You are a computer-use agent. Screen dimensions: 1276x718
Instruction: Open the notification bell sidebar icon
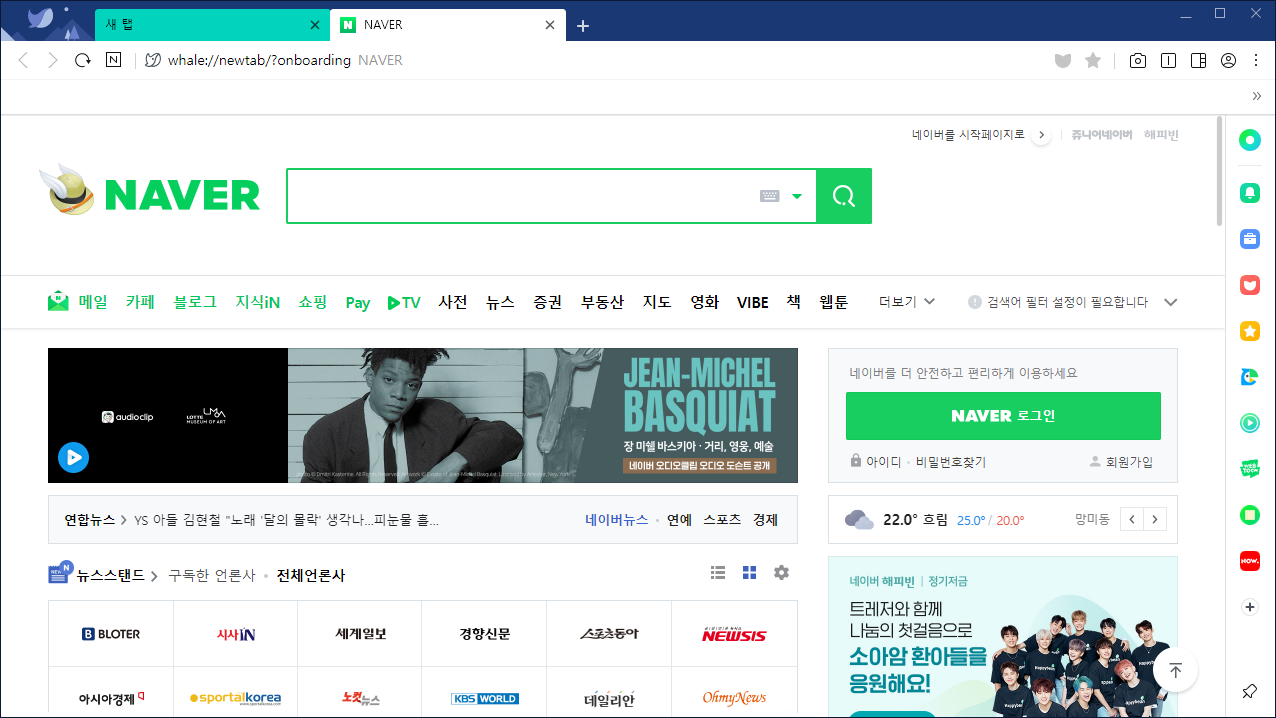pyautogui.click(x=1250, y=193)
